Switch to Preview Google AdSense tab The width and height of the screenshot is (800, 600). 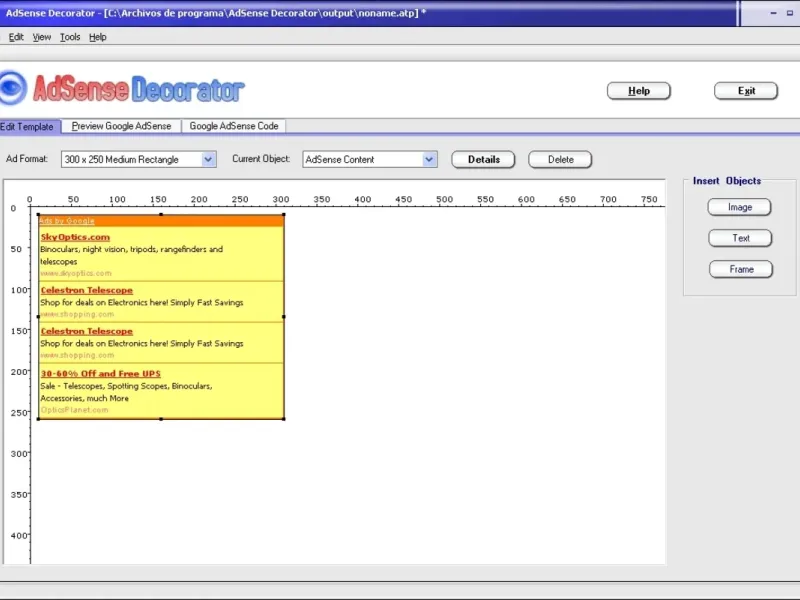click(121, 126)
